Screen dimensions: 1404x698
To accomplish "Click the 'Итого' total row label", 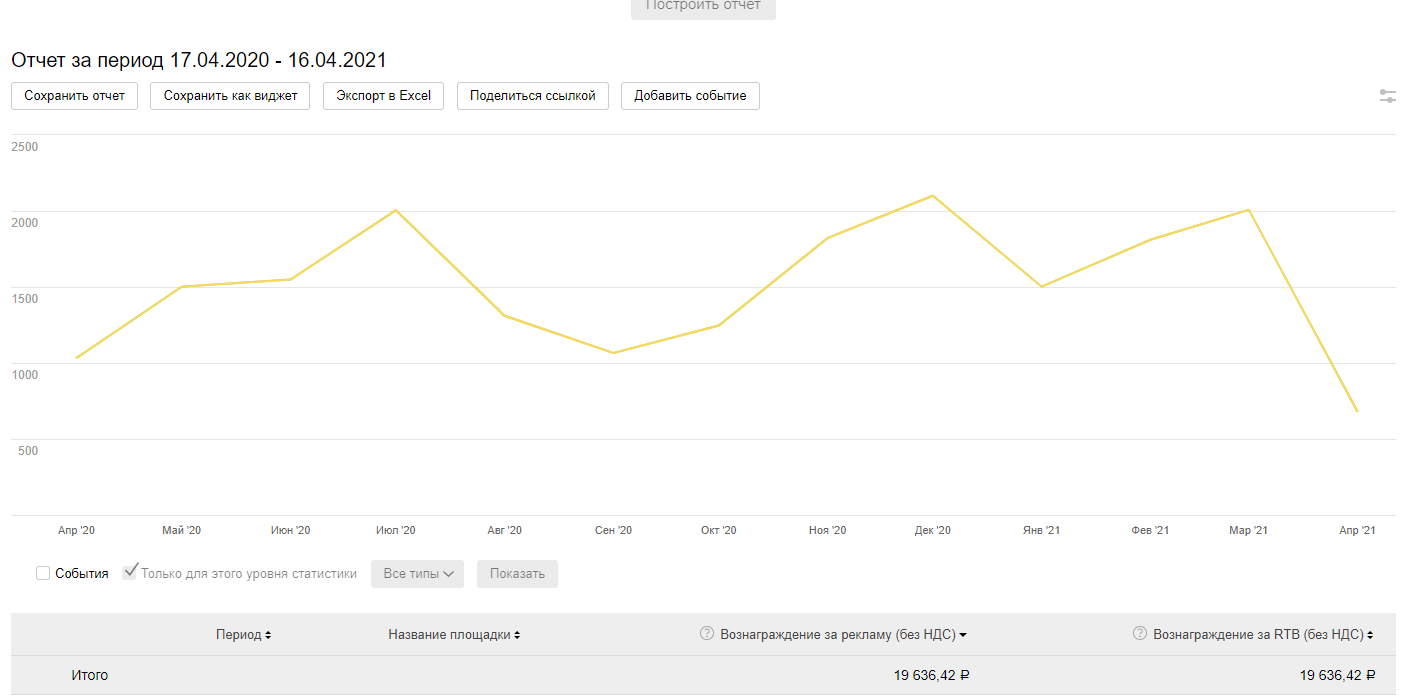I will [90, 676].
